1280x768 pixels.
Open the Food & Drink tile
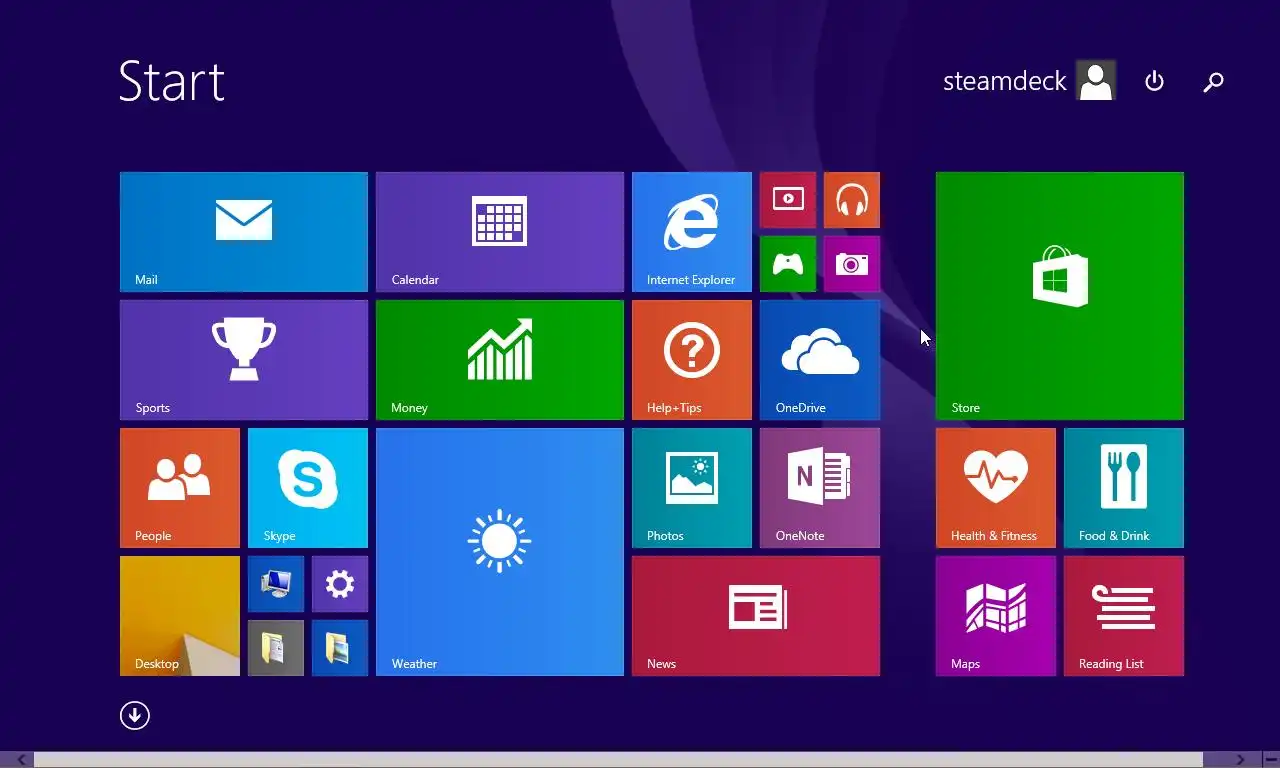point(1124,488)
